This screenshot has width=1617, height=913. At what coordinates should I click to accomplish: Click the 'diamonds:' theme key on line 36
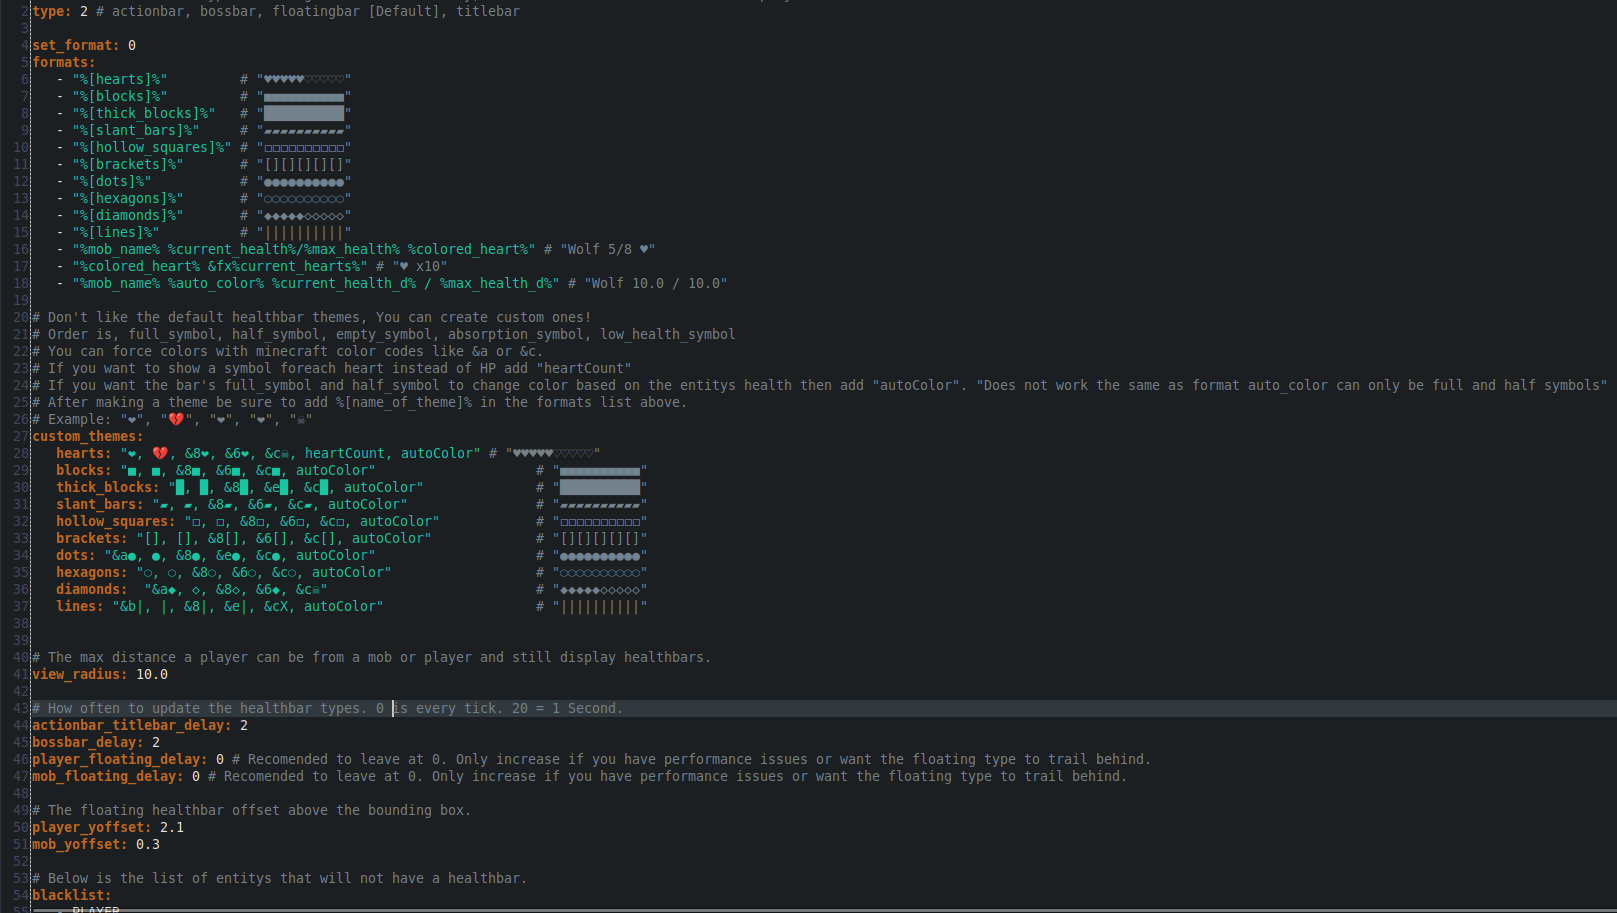tap(92, 589)
